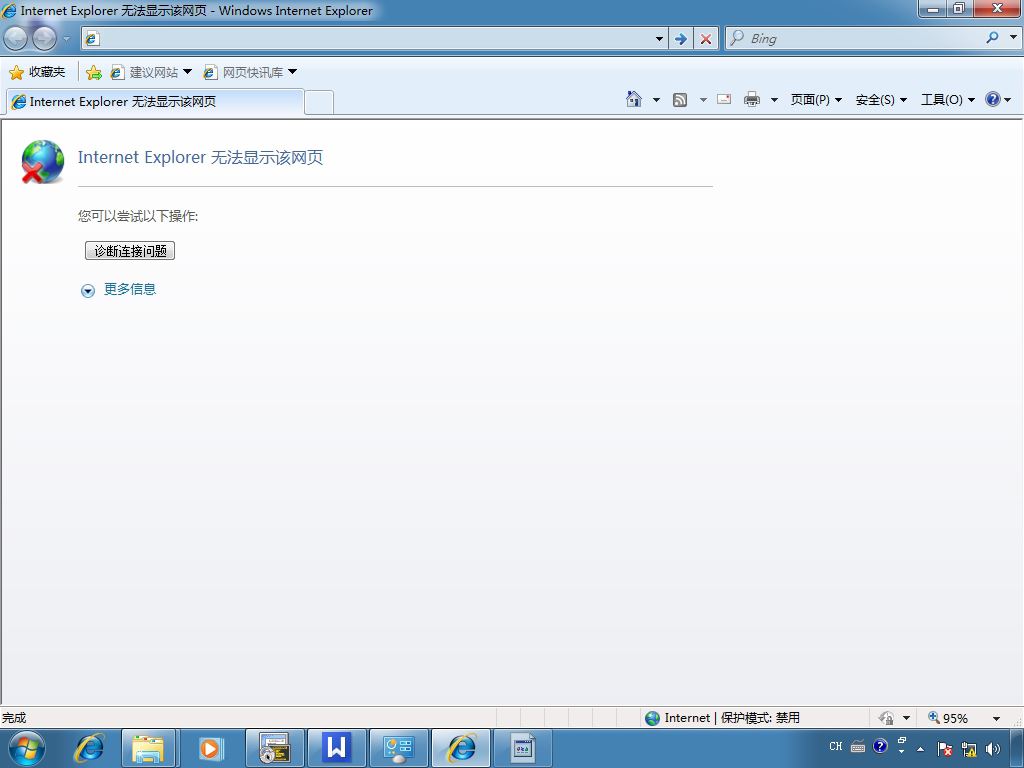1024x768 pixels.
Task: Click the magnifier Search button
Action: [x=992, y=39]
